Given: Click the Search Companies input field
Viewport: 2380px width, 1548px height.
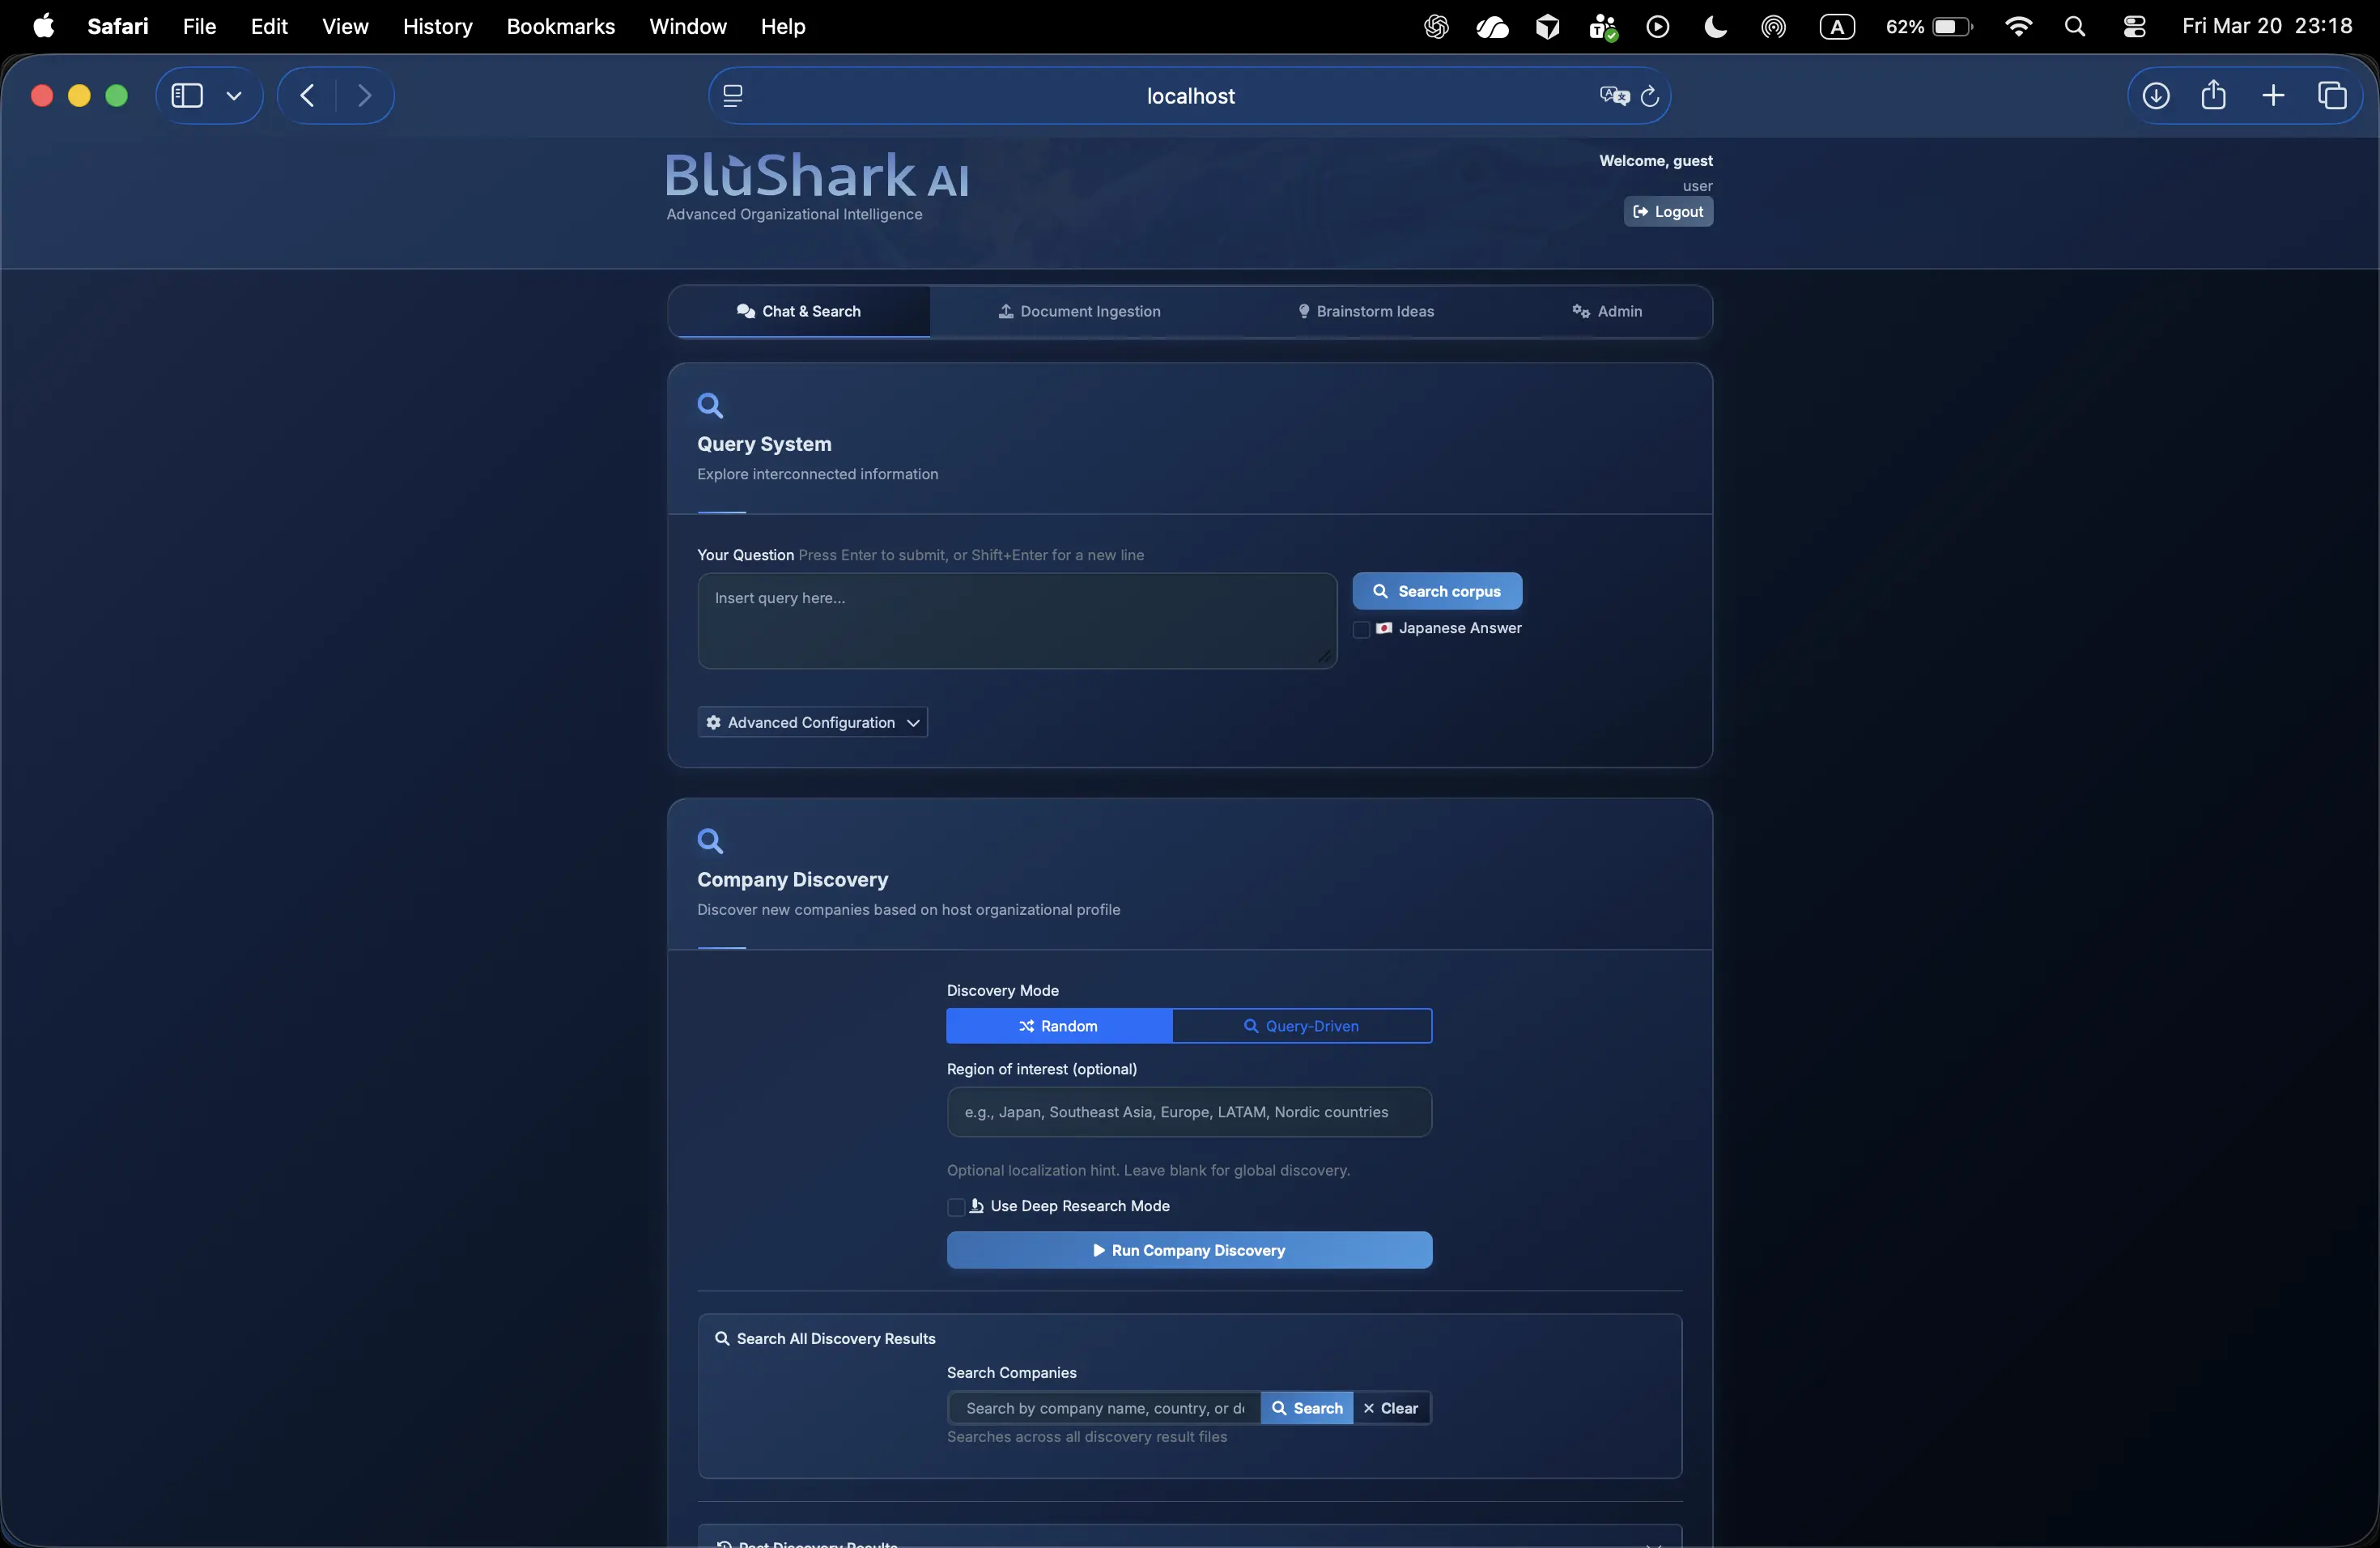Looking at the screenshot, I should pos(1104,1408).
